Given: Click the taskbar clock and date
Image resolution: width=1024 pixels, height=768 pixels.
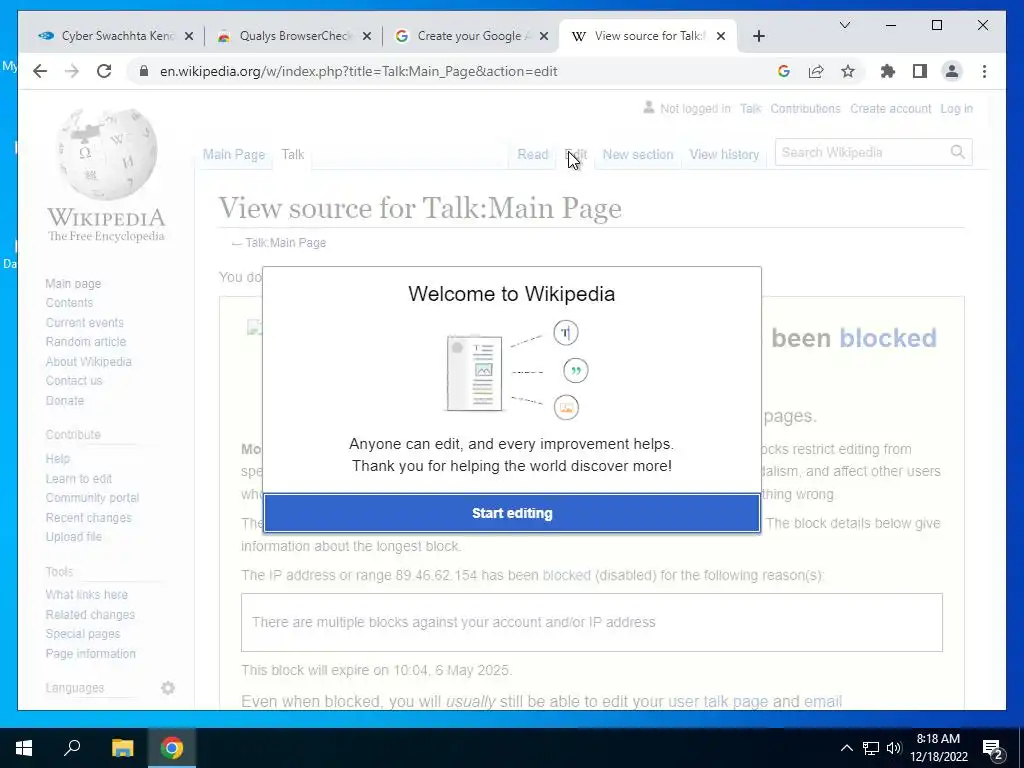Looking at the screenshot, I should (x=938, y=748).
